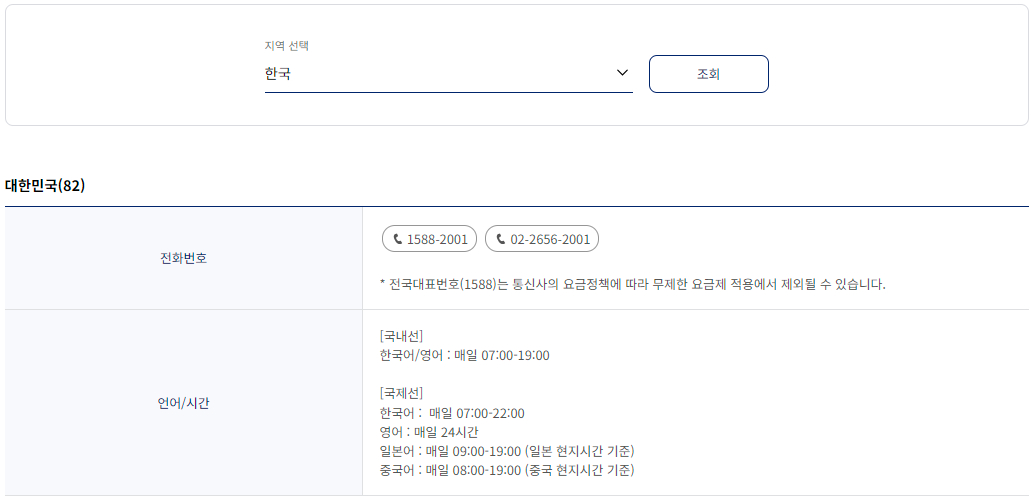Click phone icon beside 1588-2001
The width and height of the screenshot is (1034, 499).
(x=397, y=239)
